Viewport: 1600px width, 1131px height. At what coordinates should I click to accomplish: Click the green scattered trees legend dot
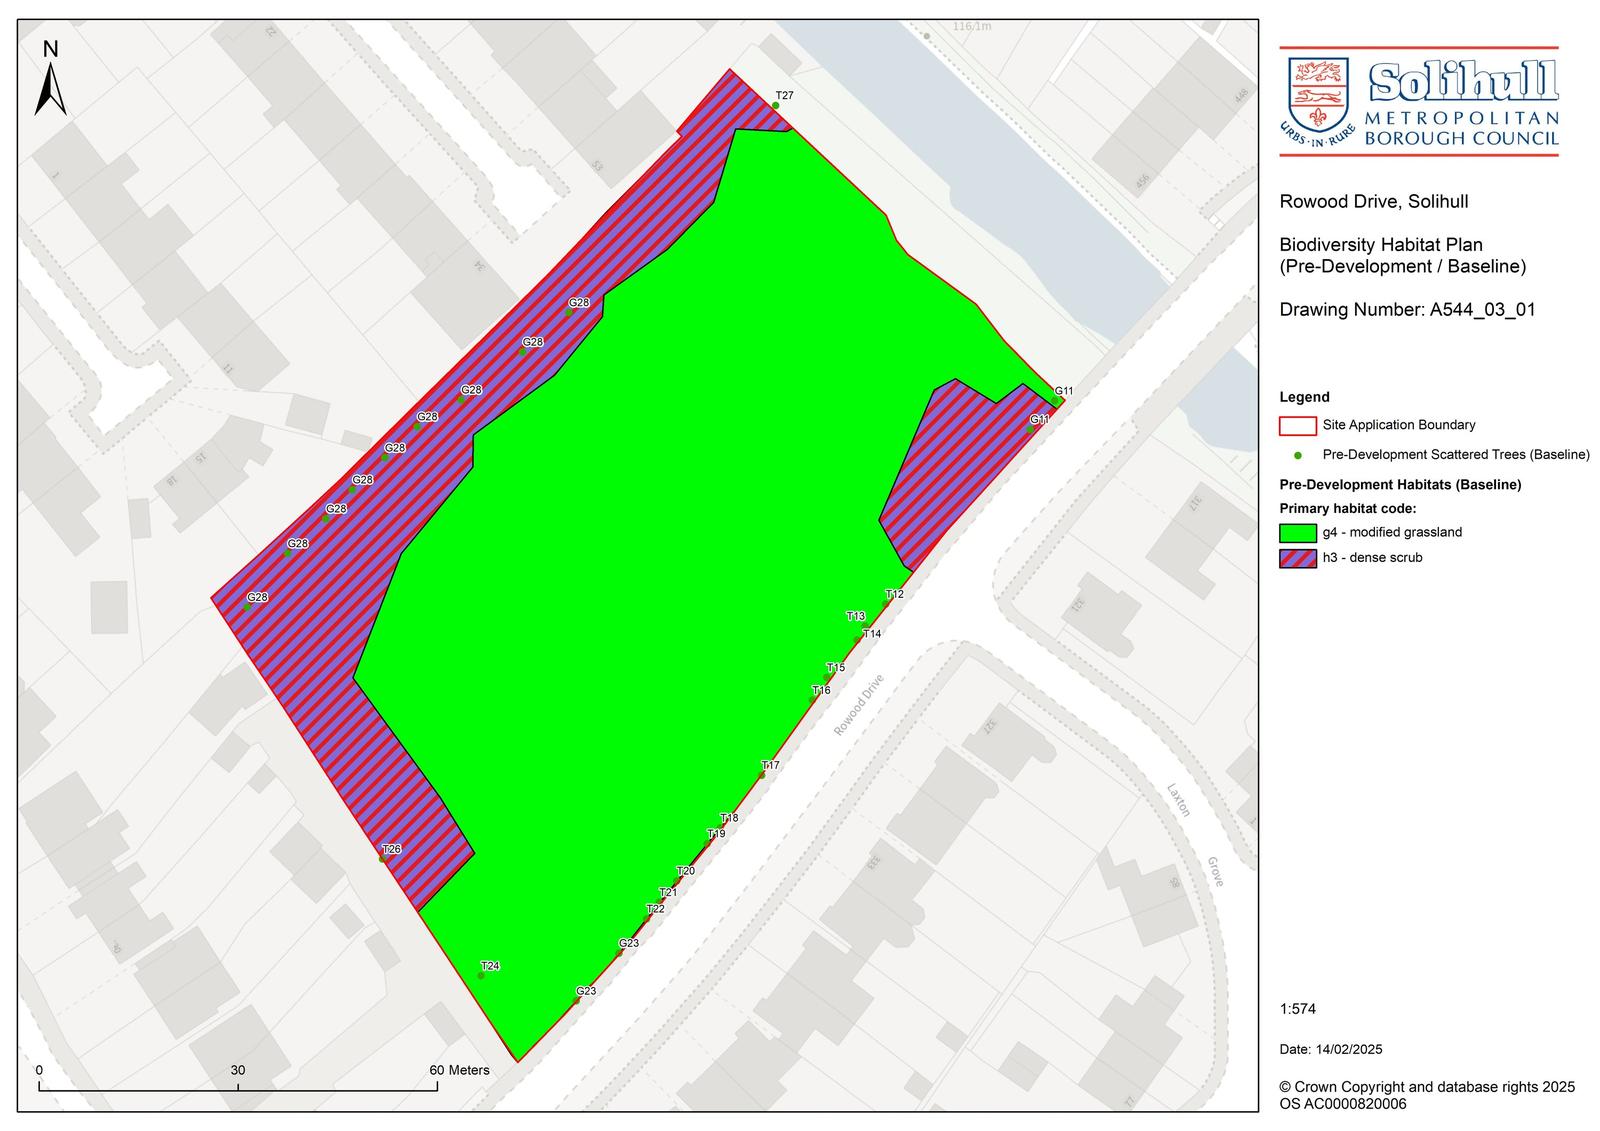(x=1298, y=455)
